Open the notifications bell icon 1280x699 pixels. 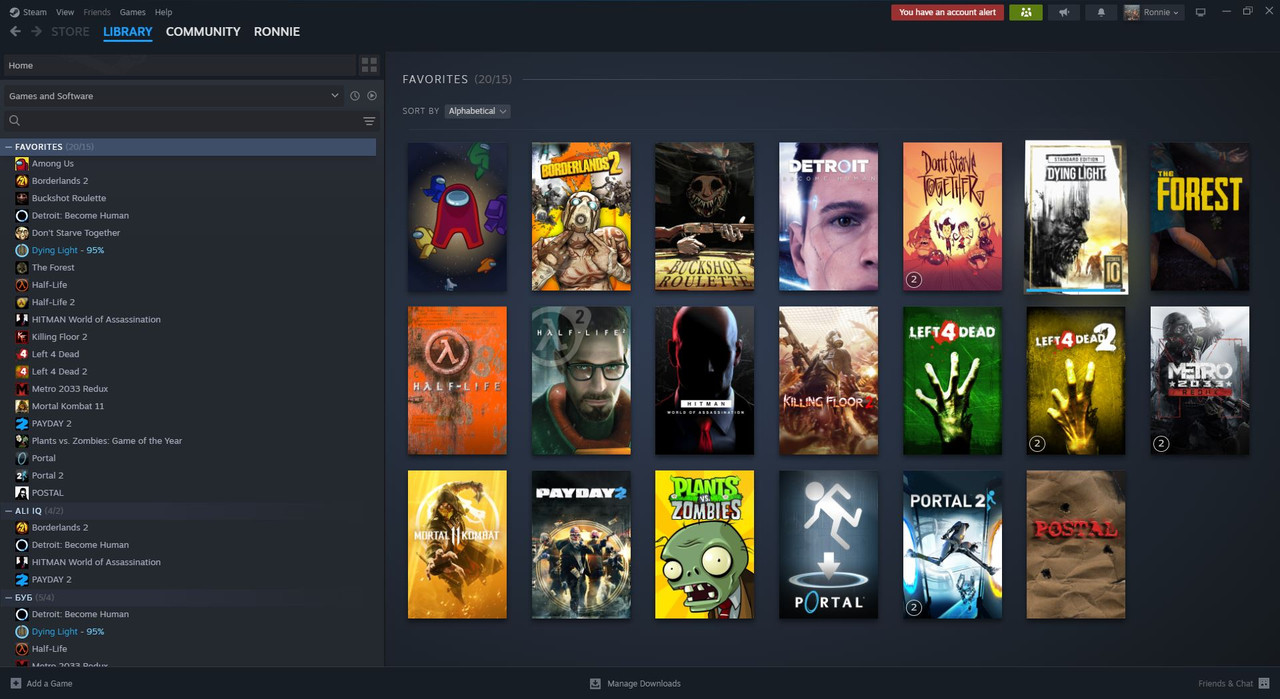(1102, 12)
